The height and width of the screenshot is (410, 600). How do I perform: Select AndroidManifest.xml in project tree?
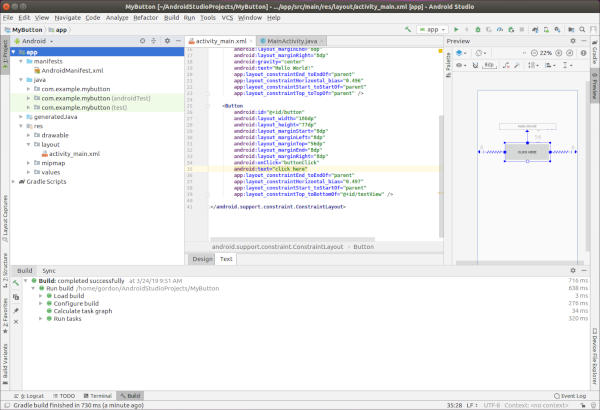point(70,71)
